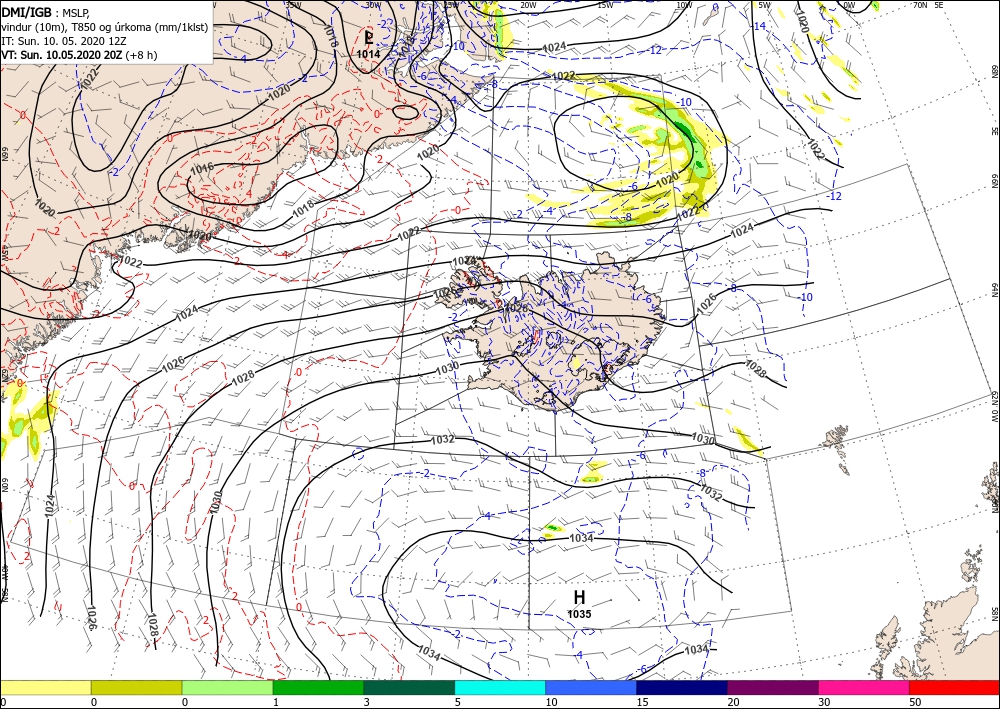Screen dimensions: 1000x709
Task: Choose the medium green legend swatch
Action: [x=318, y=687]
